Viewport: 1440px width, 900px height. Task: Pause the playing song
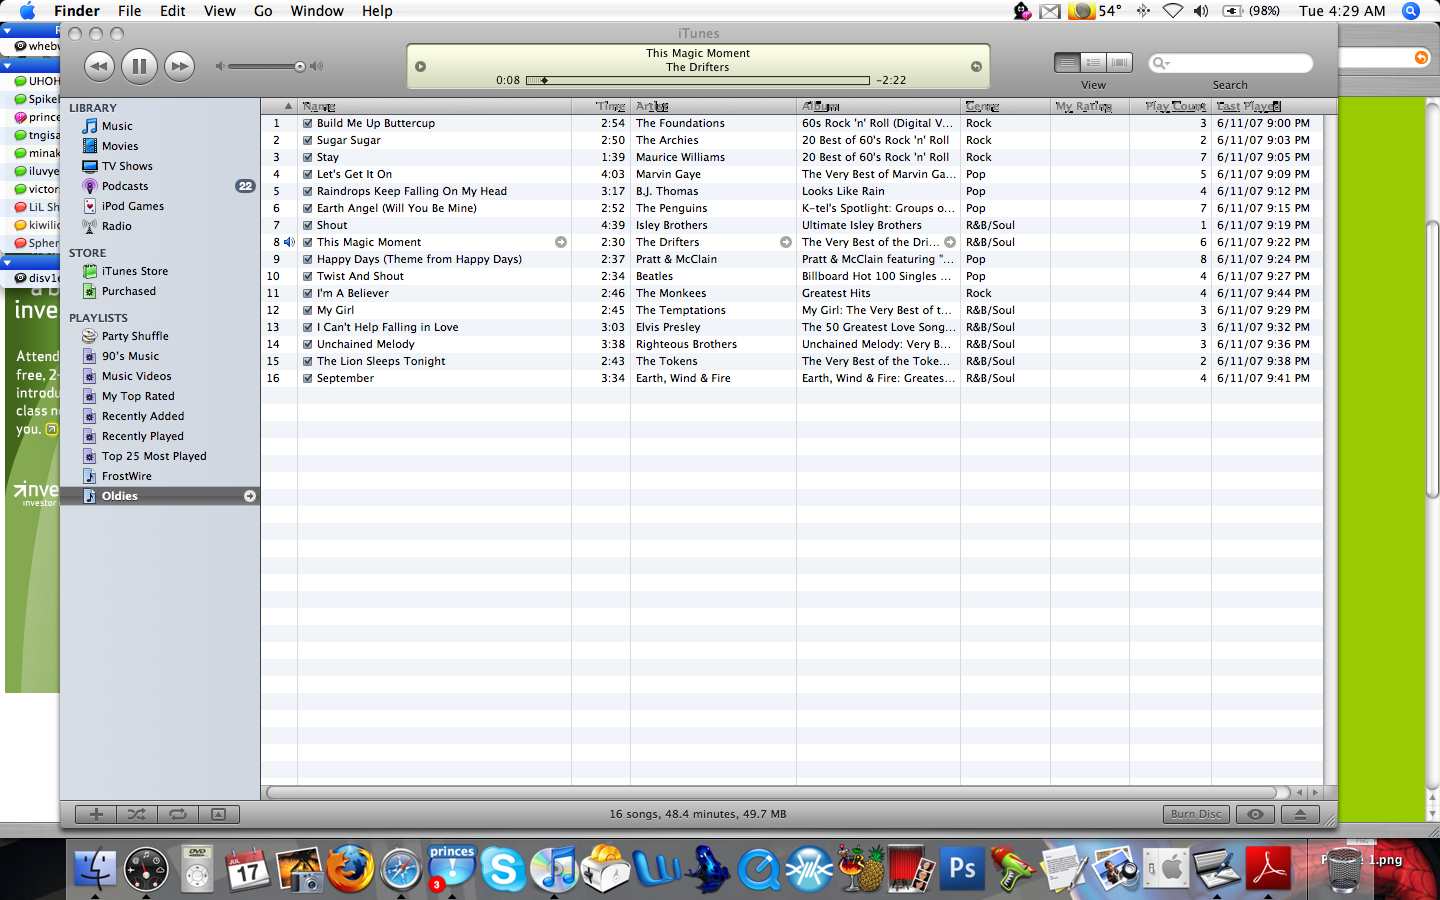click(x=139, y=67)
